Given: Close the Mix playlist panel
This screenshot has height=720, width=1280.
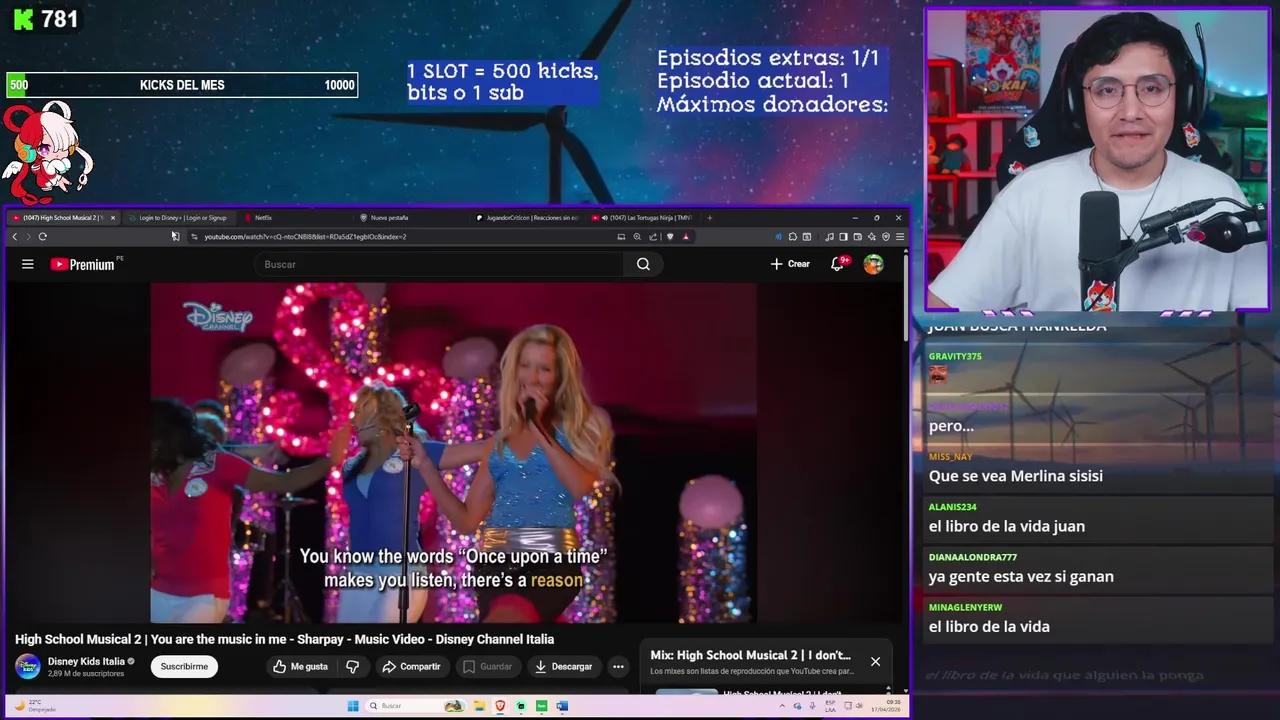Looking at the screenshot, I should pyautogui.click(x=875, y=661).
